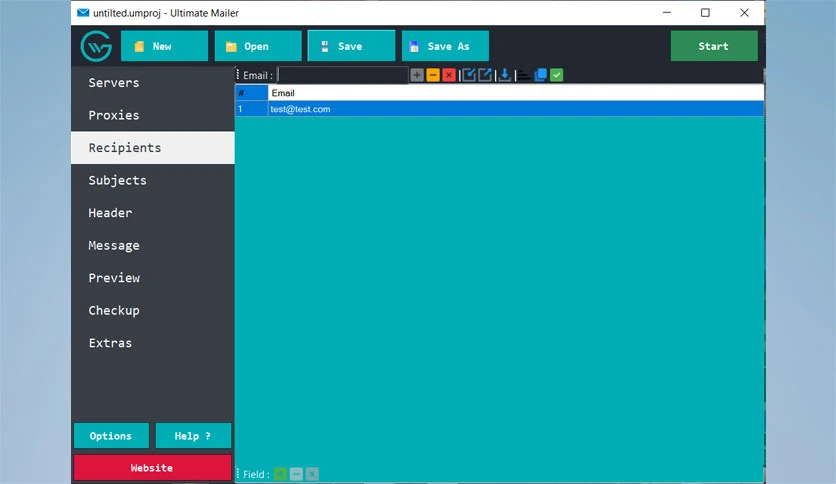Select the Recipients section
The image size is (836, 484).
[152, 148]
